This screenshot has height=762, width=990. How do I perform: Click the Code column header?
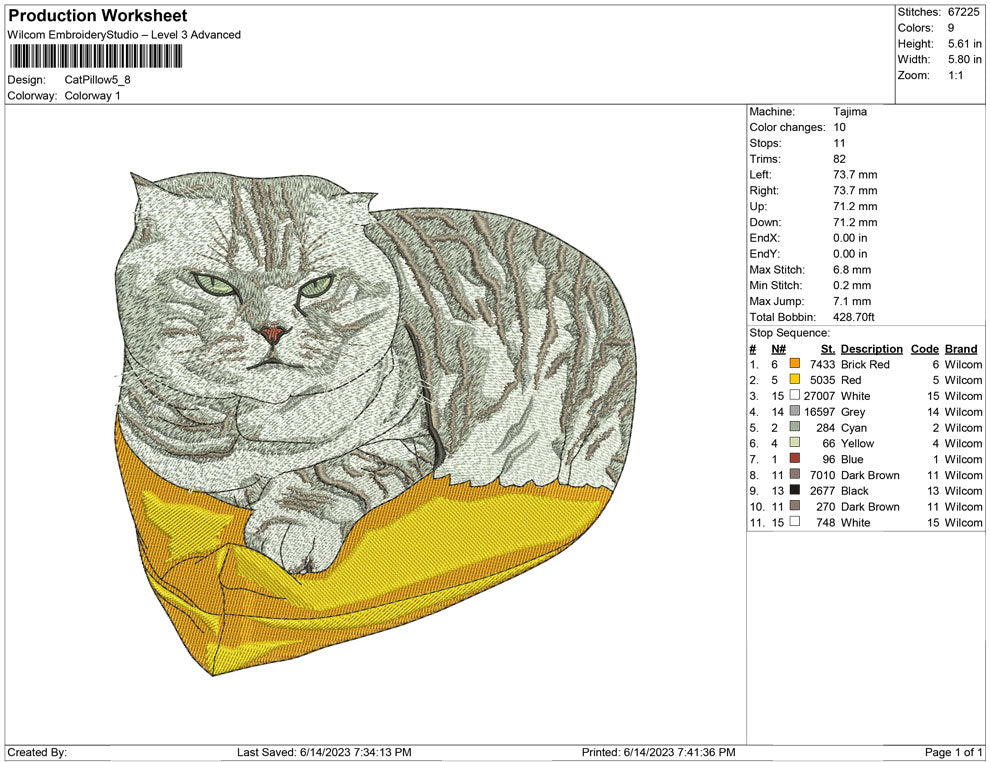tap(924, 348)
